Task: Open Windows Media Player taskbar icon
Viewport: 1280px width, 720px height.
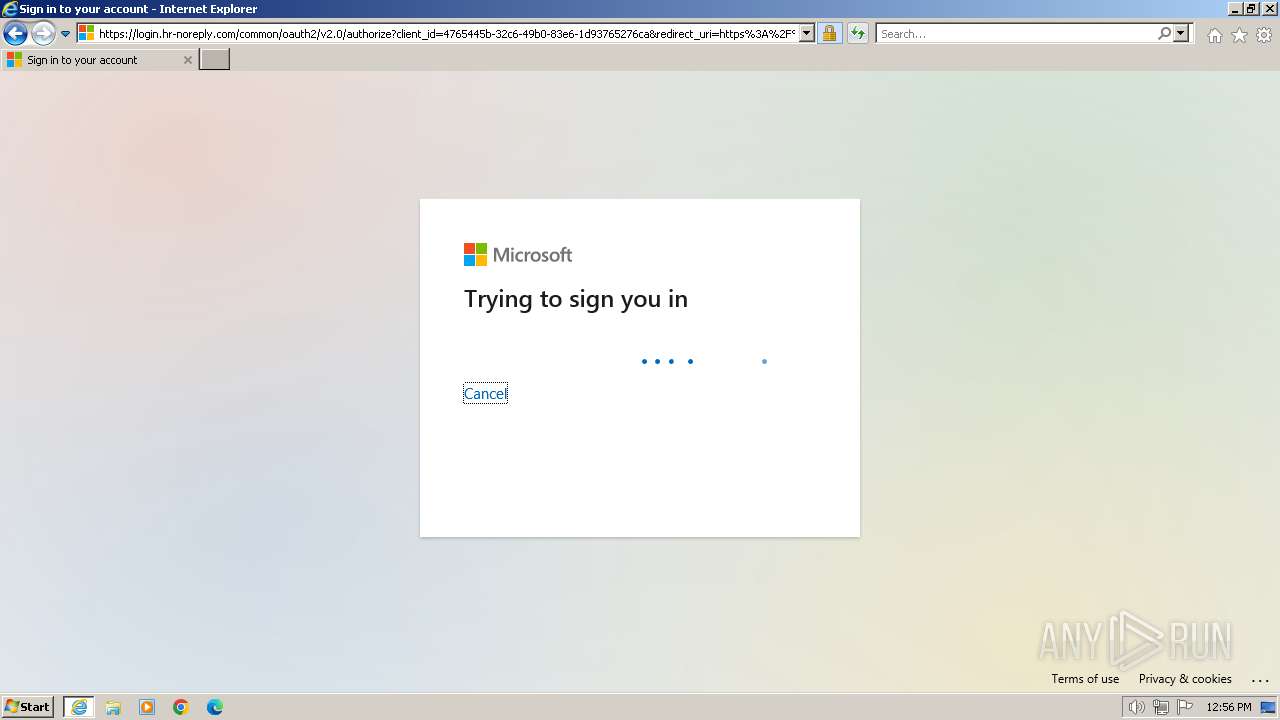Action: (x=147, y=707)
